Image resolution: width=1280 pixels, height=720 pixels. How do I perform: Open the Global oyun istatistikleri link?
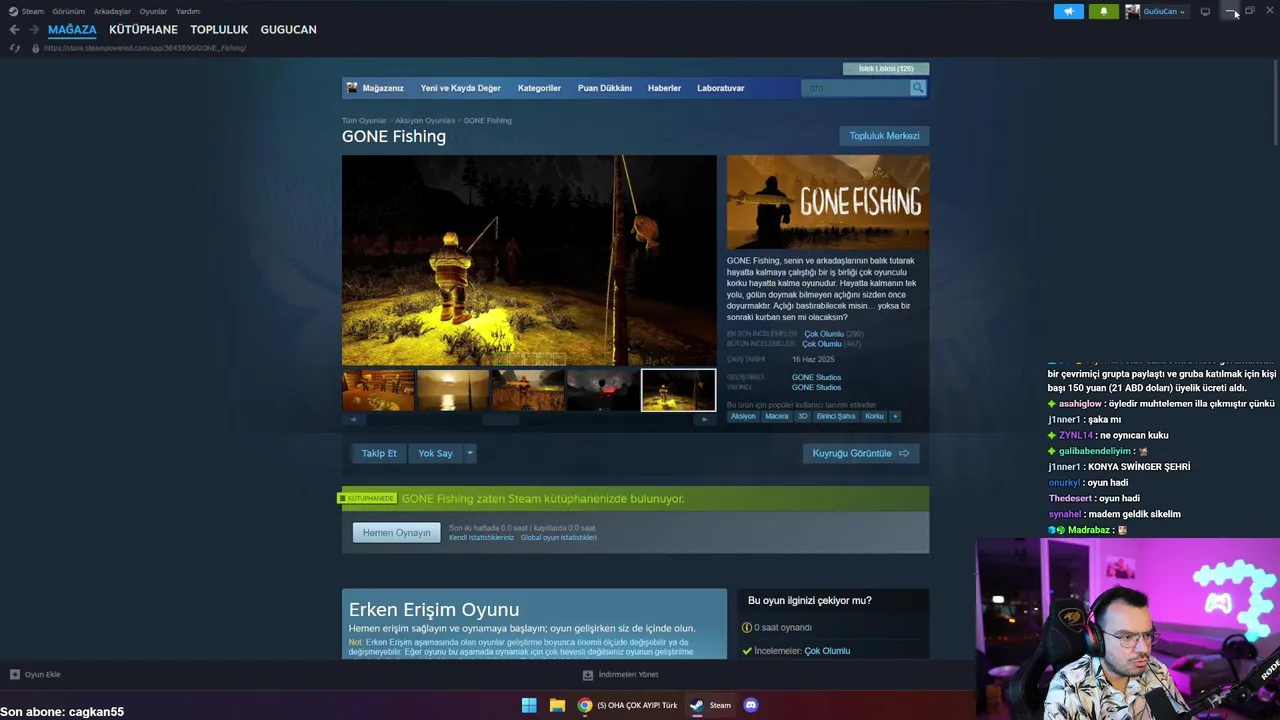tap(558, 538)
